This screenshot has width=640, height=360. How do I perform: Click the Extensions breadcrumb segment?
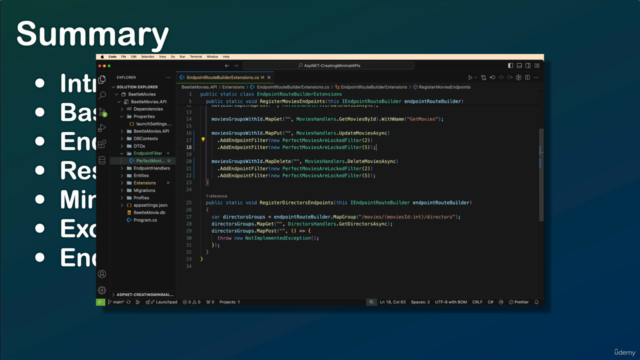point(233,87)
